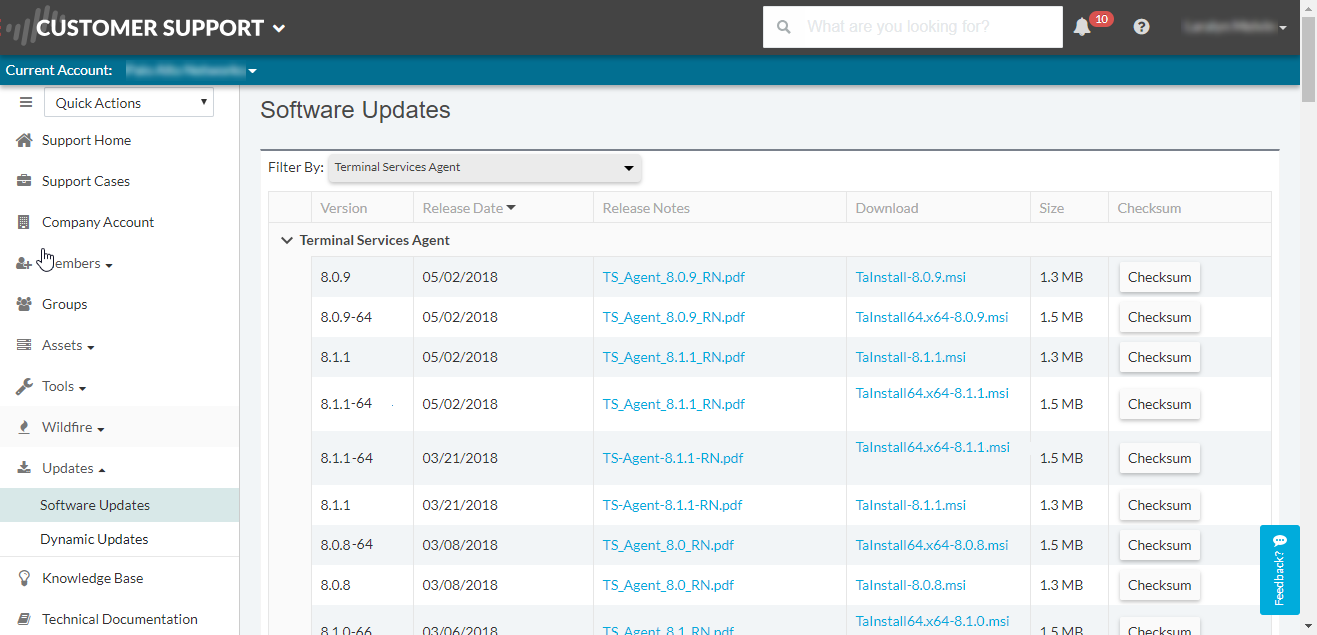This screenshot has width=1317, height=635.
Task: Open the Feedback tab
Action: [x=1279, y=570]
